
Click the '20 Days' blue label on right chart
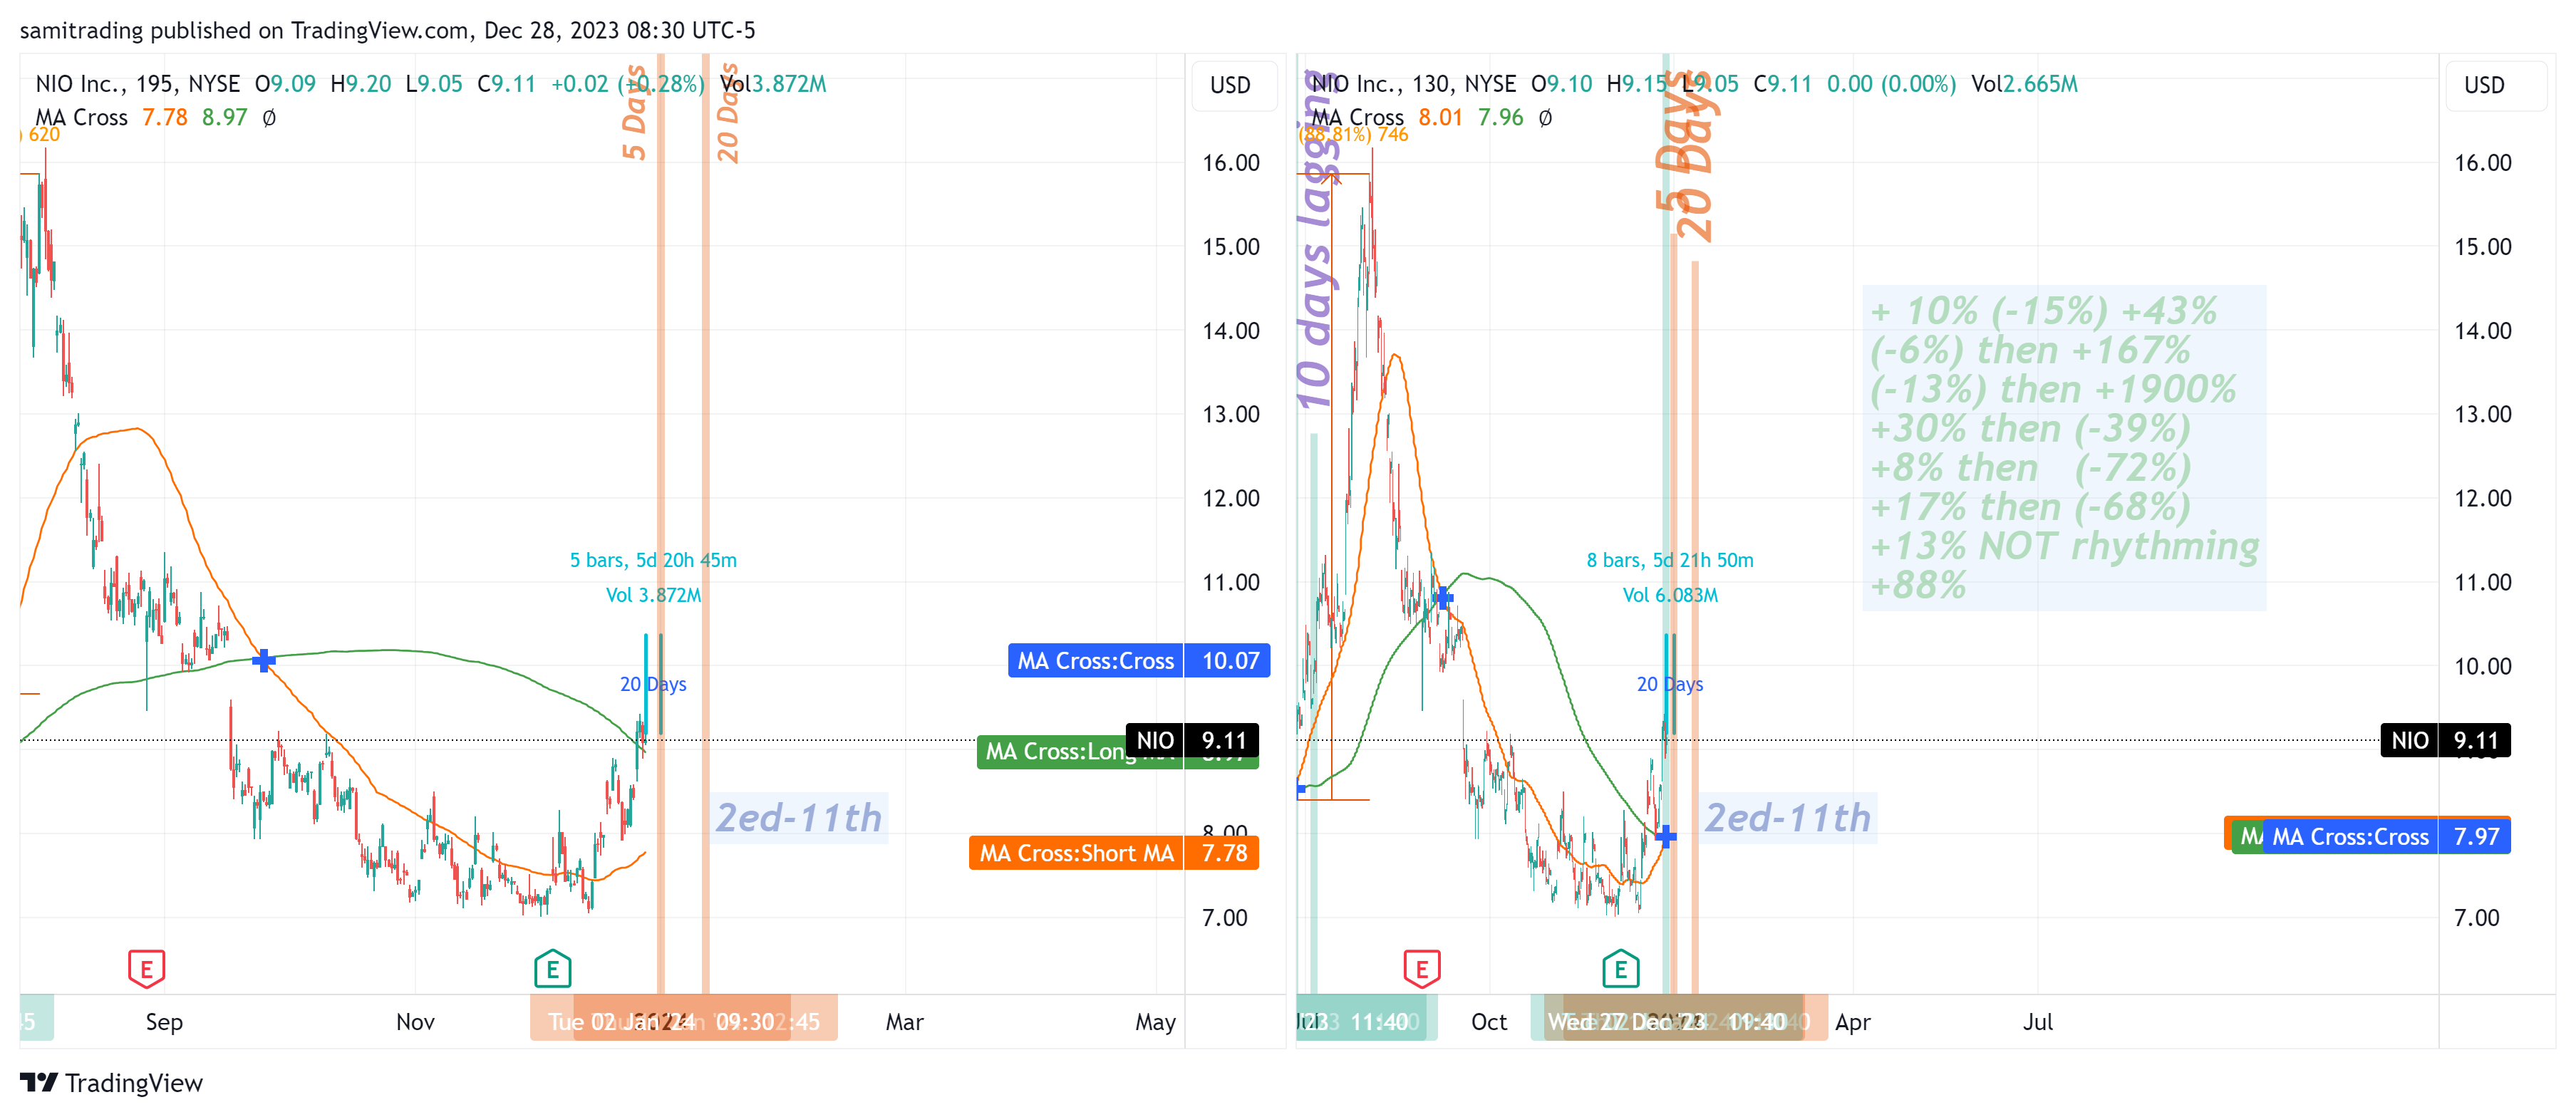pos(1670,684)
